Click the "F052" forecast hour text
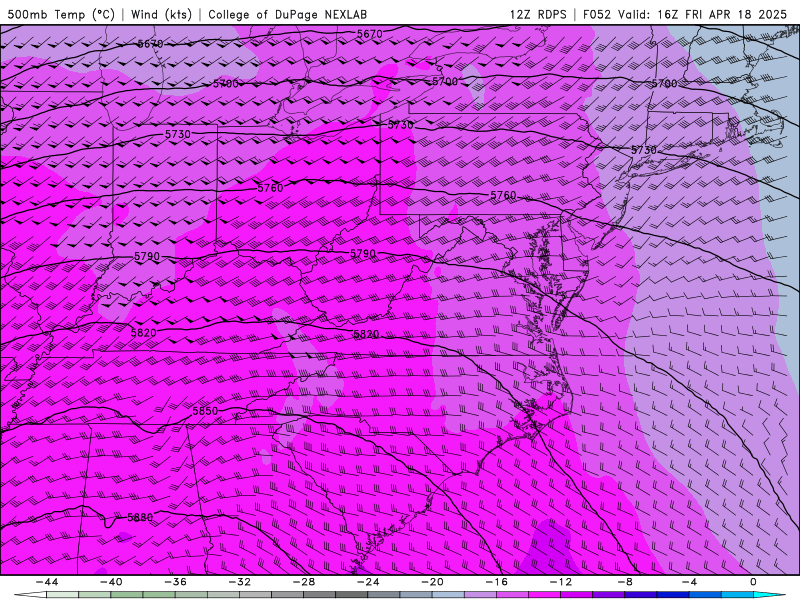This screenshot has width=800, height=600. coord(596,14)
